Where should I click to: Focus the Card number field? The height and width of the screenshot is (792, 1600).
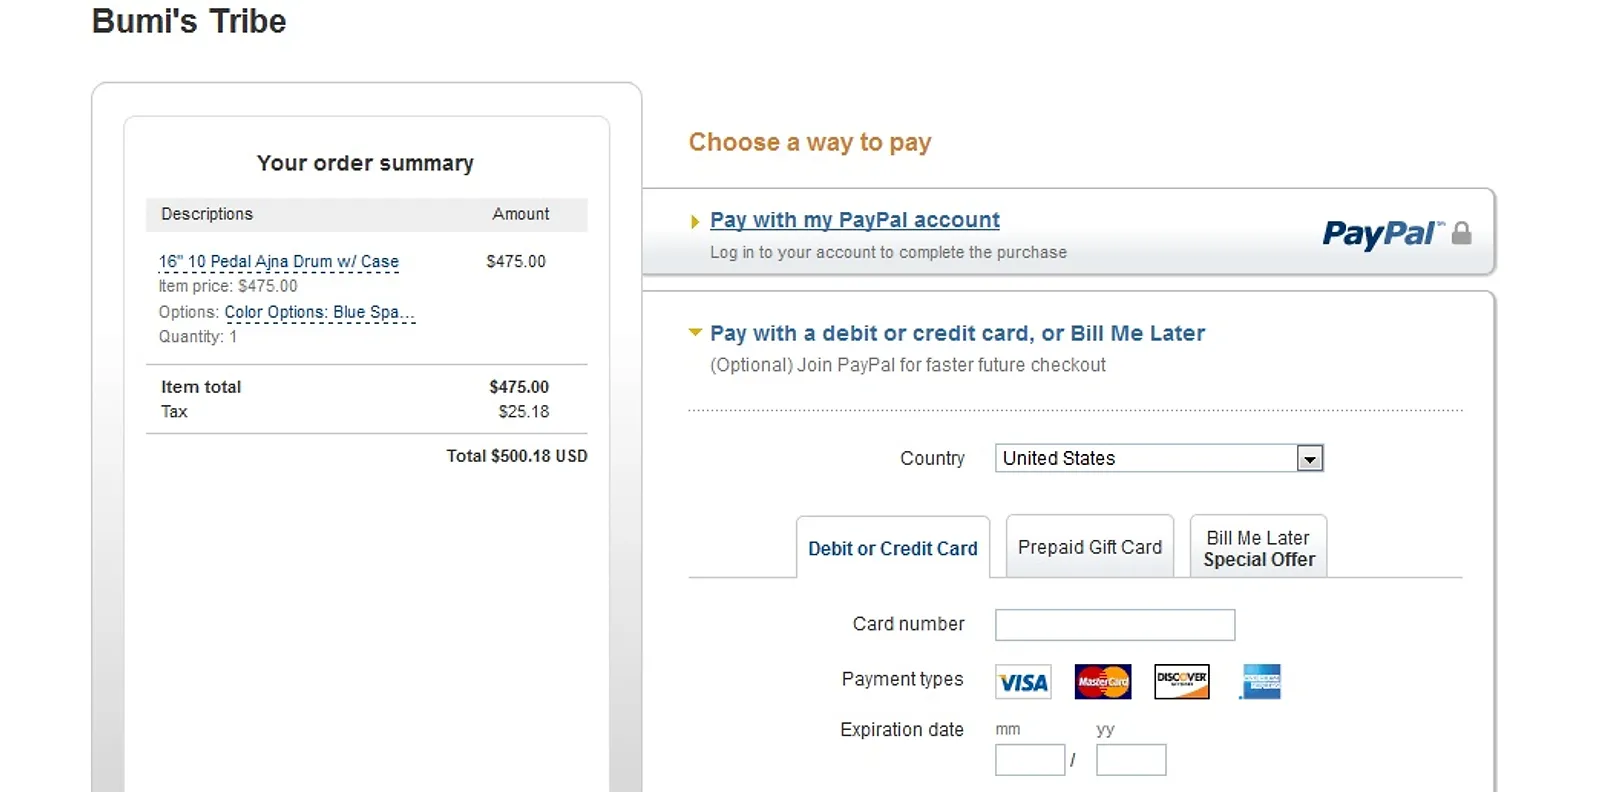point(1115,625)
